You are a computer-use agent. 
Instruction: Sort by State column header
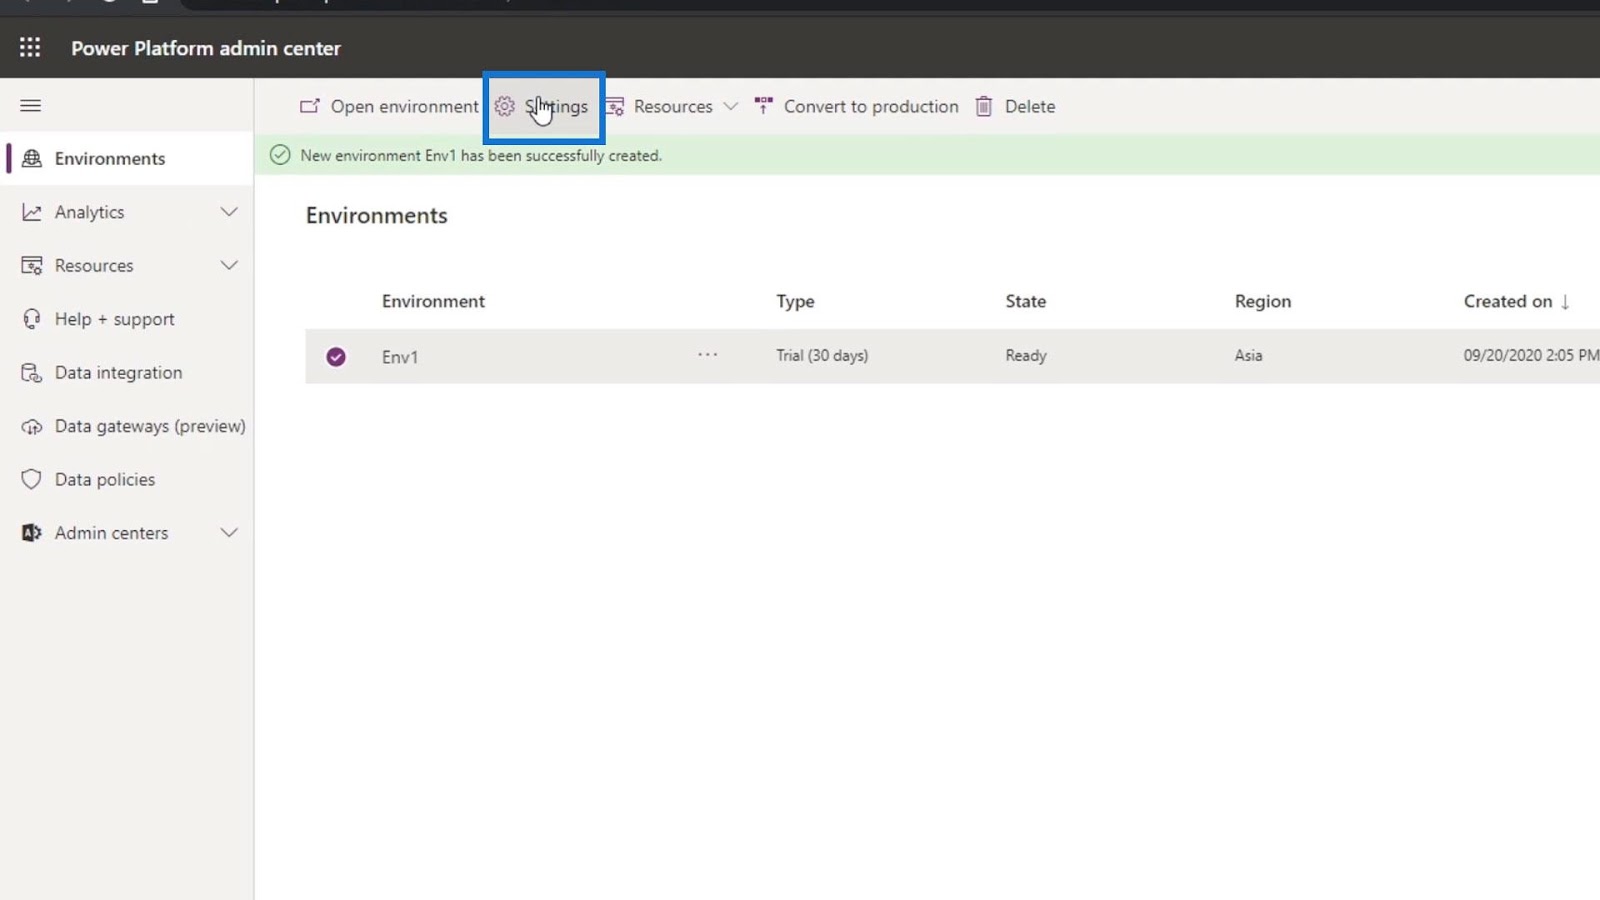point(1025,301)
